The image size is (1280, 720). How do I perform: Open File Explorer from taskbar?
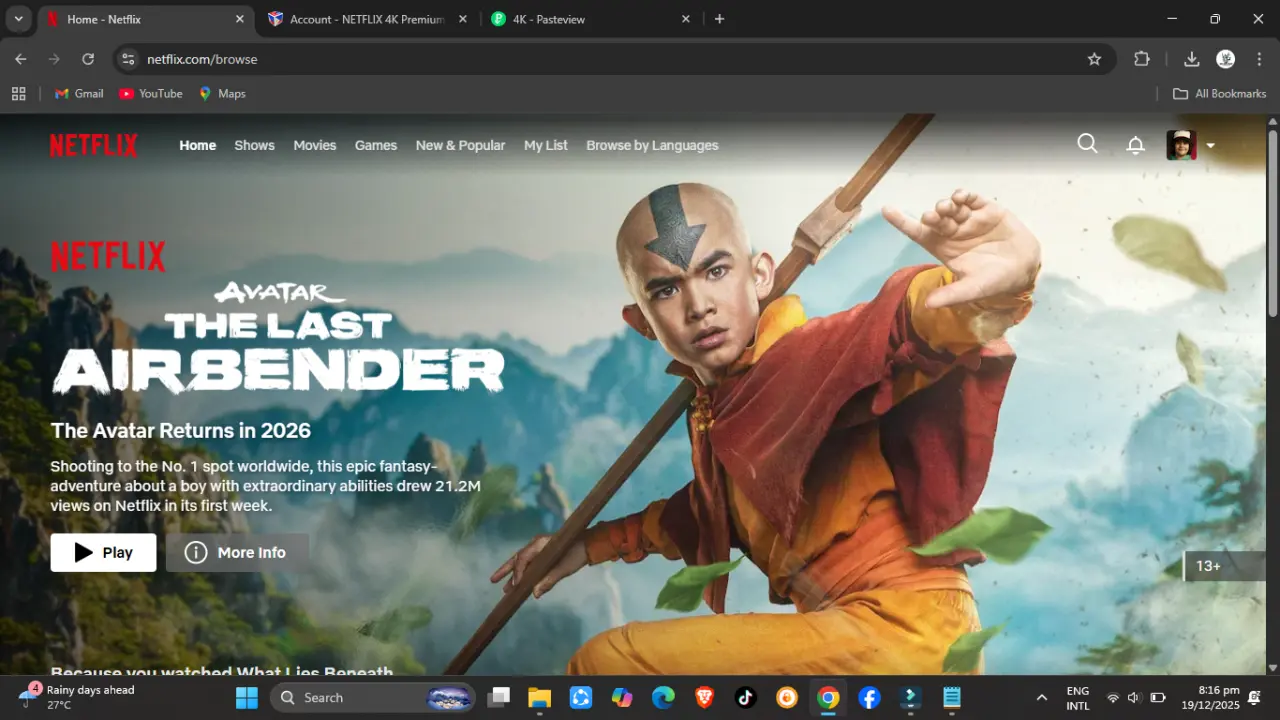pos(539,697)
